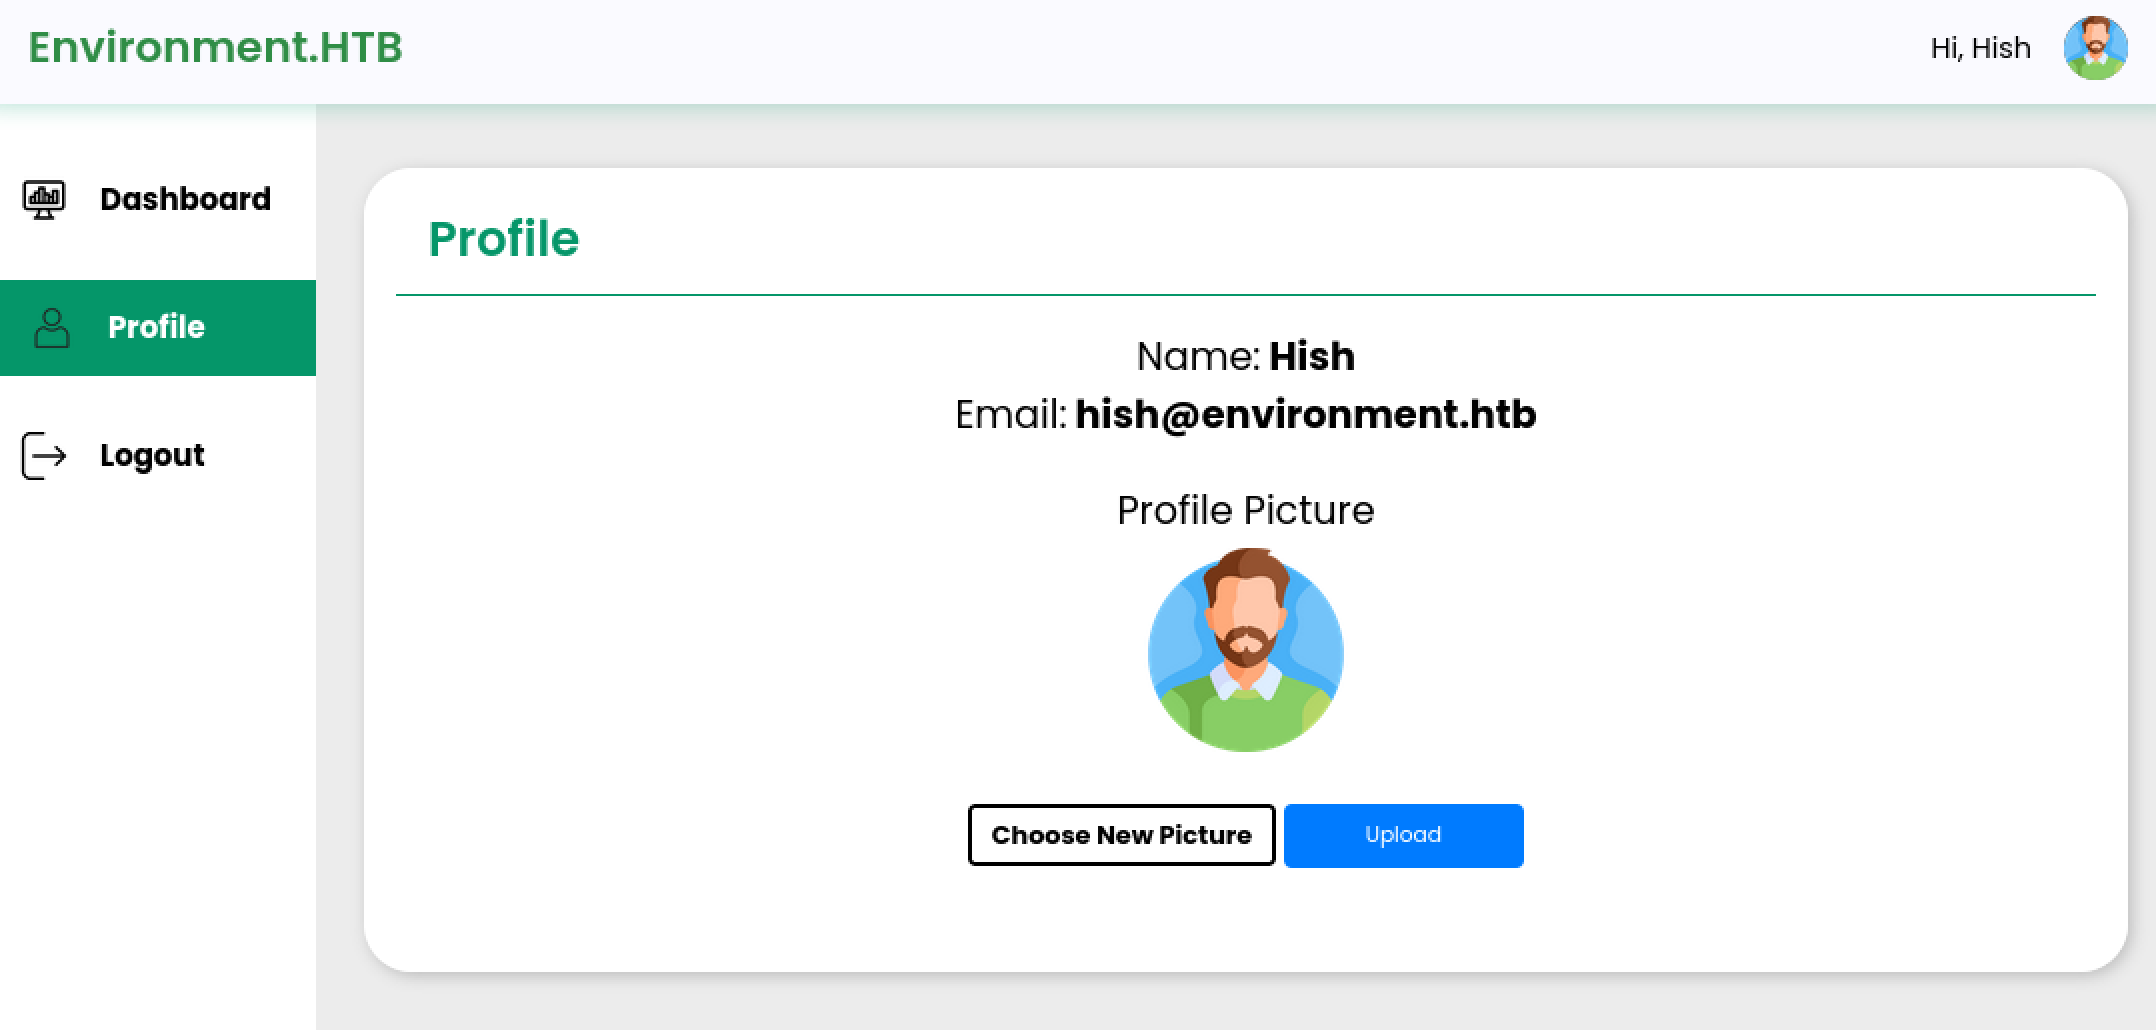The image size is (2156, 1030).
Task: Select the Profile sidebar entry
Action: point(156,327)
